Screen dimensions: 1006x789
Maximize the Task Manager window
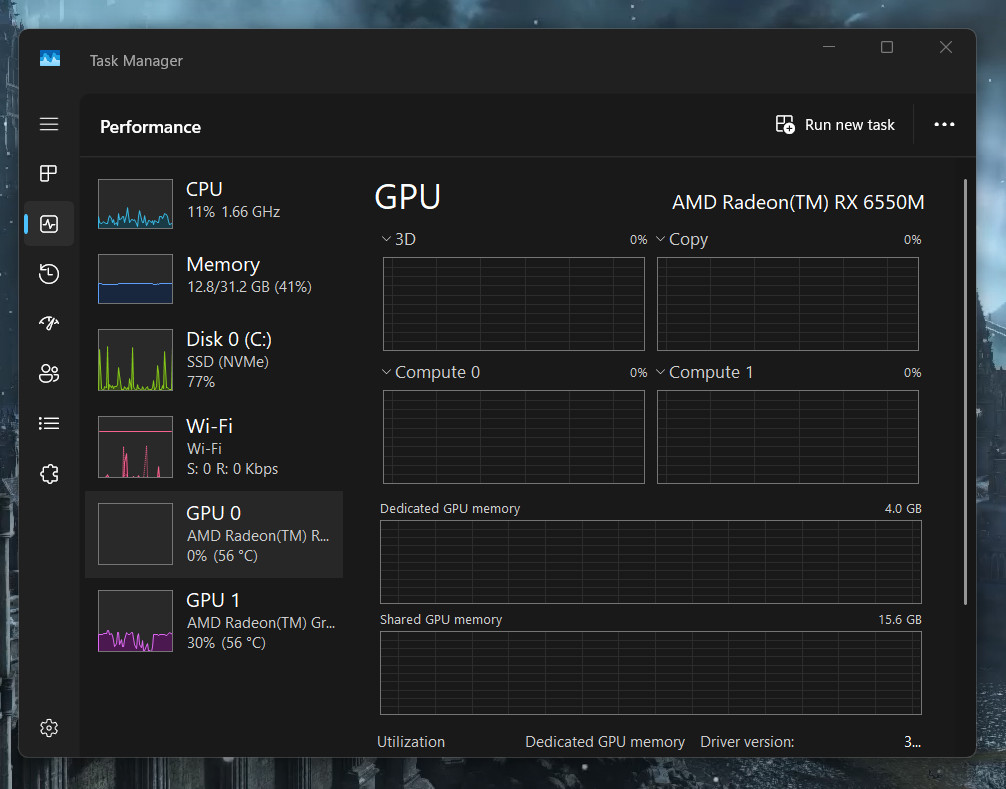pyautogui.click(x=887, y=47)
